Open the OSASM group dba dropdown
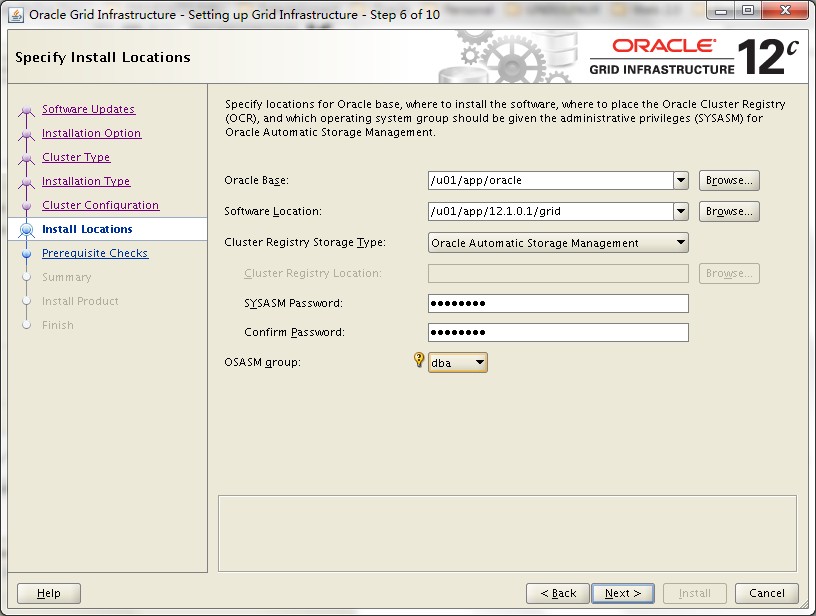 point(457,363)
